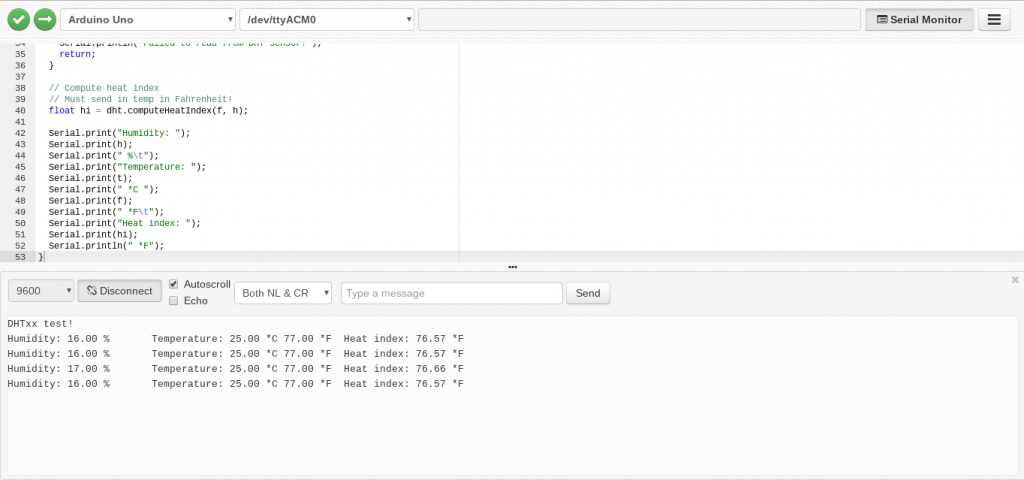Click the green Verify checkmark icon
The image size is (1024, 480).
click(18, 19)
